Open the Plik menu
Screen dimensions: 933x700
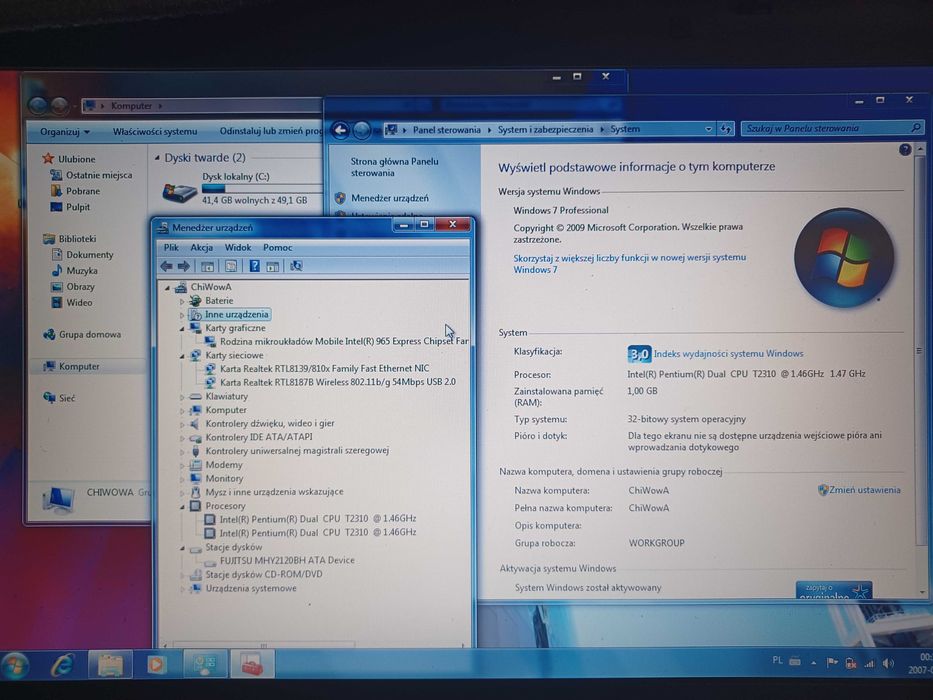coord(171,247)
